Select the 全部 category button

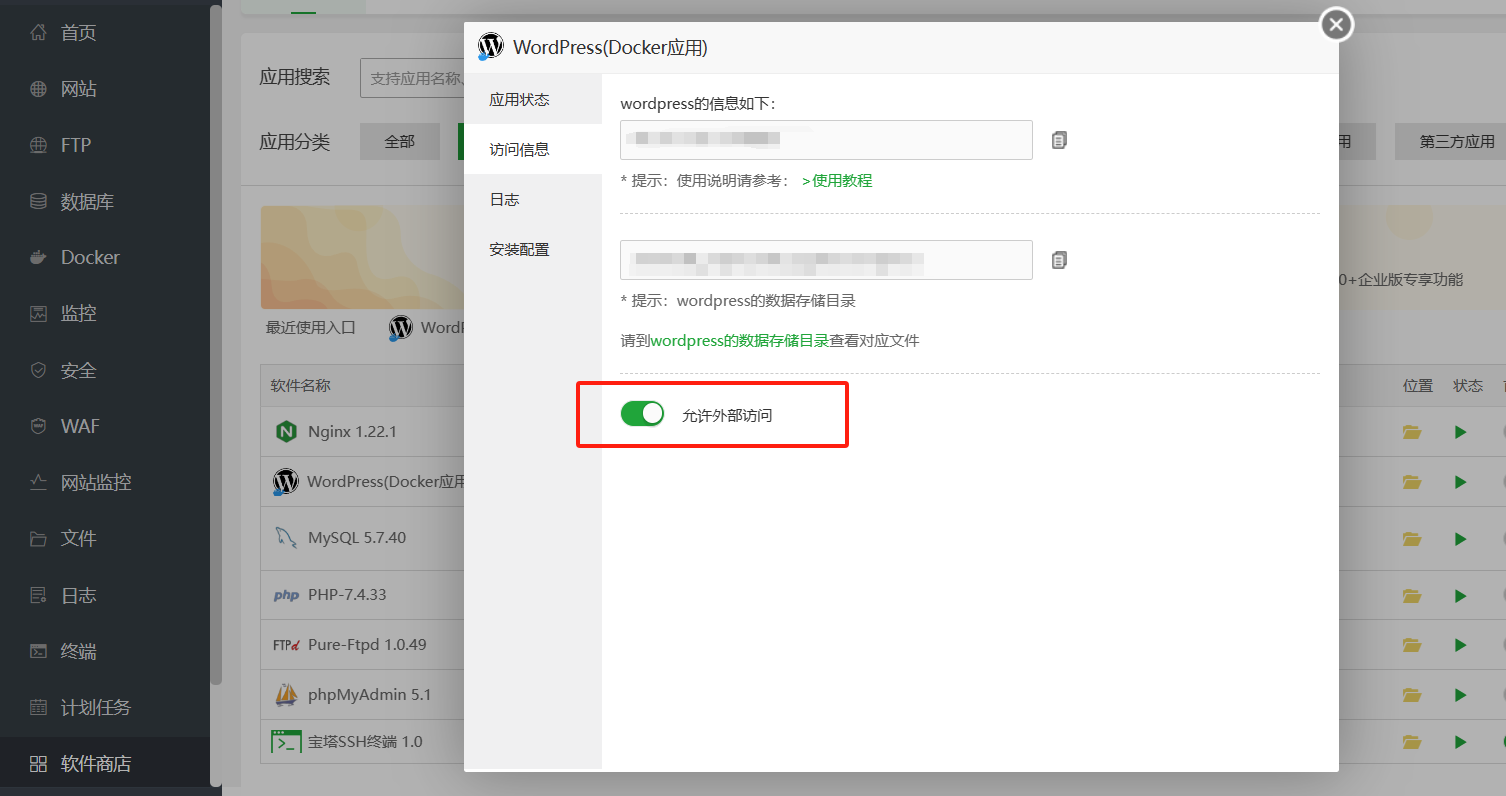point(400,142)
